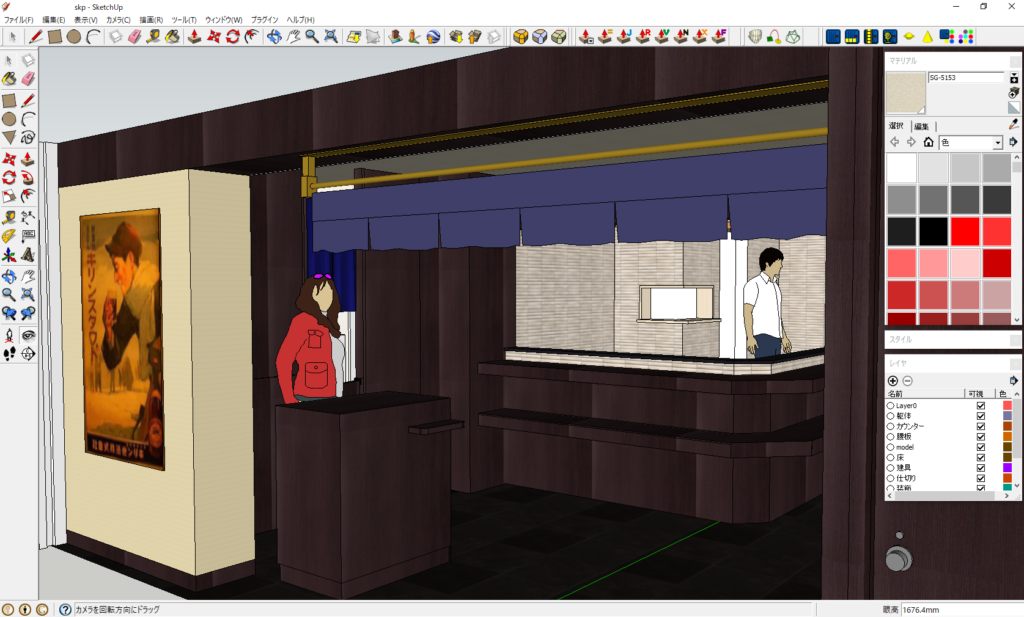1024x617 pixels.
Task: Click the yellow cone plugin icon
Action: 927,37
